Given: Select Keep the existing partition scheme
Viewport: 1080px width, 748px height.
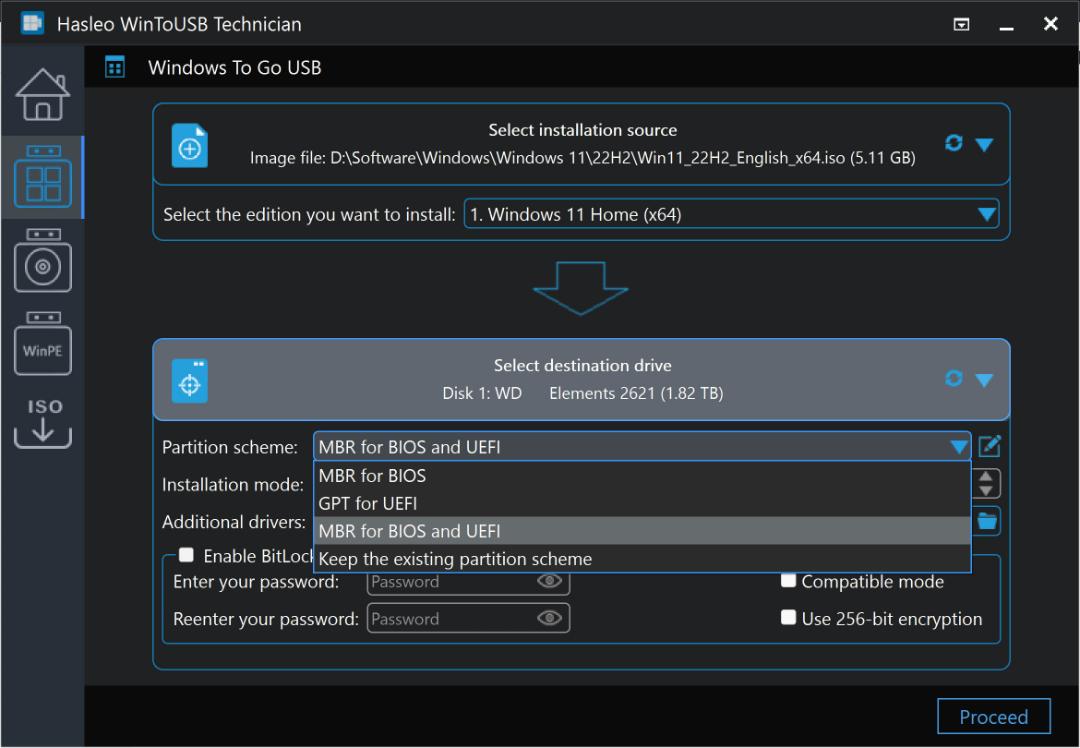Looking at the screenshot, I should click(x=642, y=559).
